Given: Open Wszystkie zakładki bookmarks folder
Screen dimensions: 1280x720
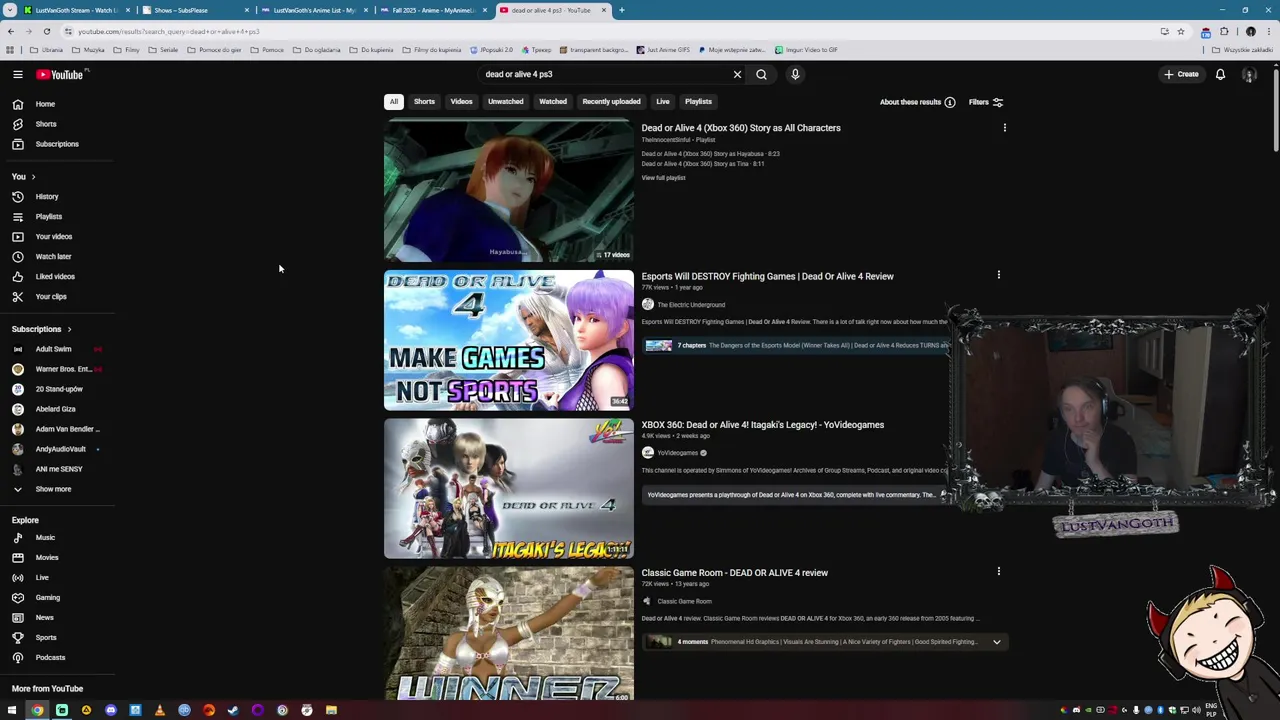Looking at the screenshot, I should 1243,50.
